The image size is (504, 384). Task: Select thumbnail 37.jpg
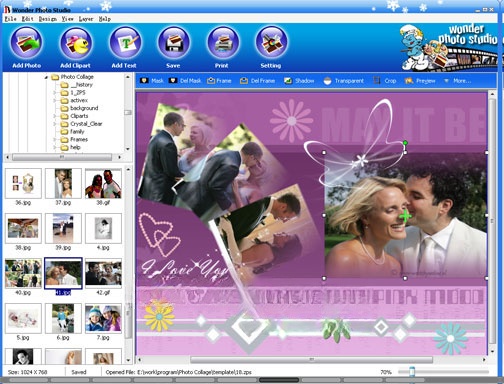tap(63, 183)
